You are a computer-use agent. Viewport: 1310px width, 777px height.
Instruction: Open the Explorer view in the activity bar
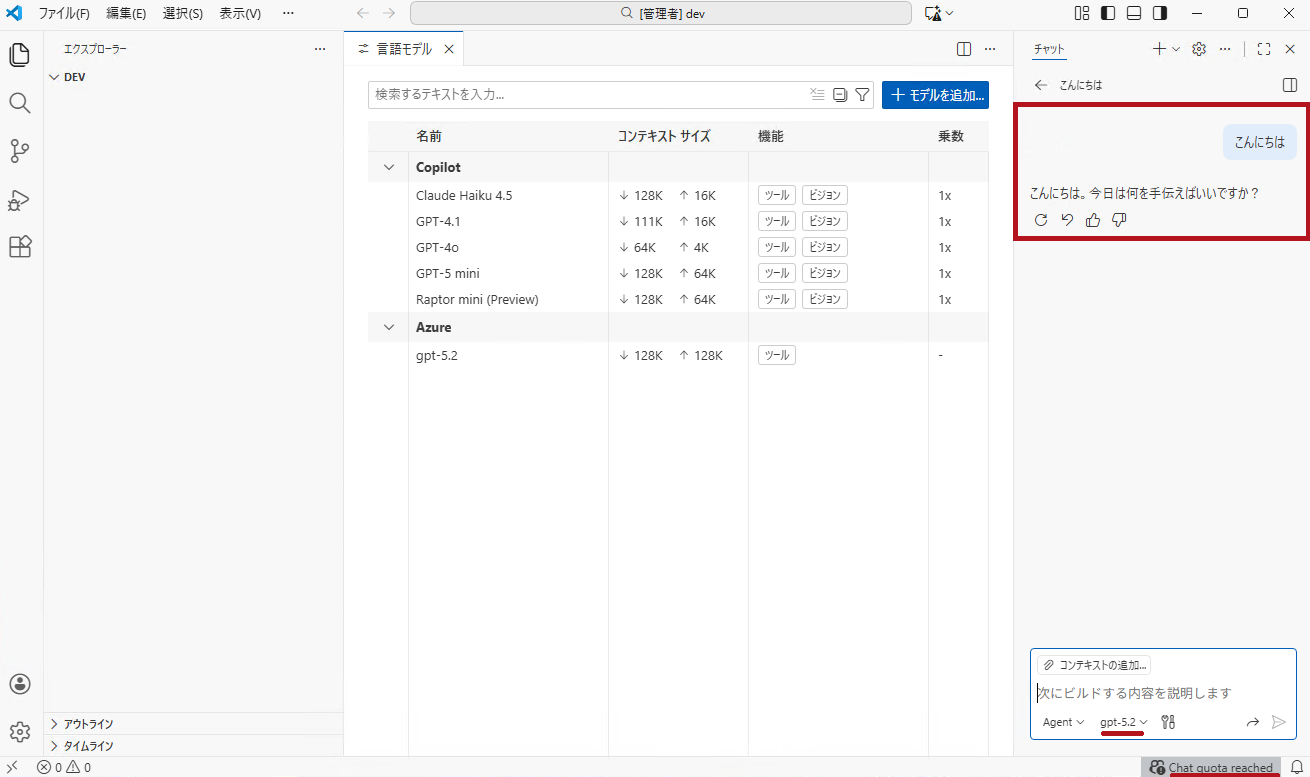19,55
